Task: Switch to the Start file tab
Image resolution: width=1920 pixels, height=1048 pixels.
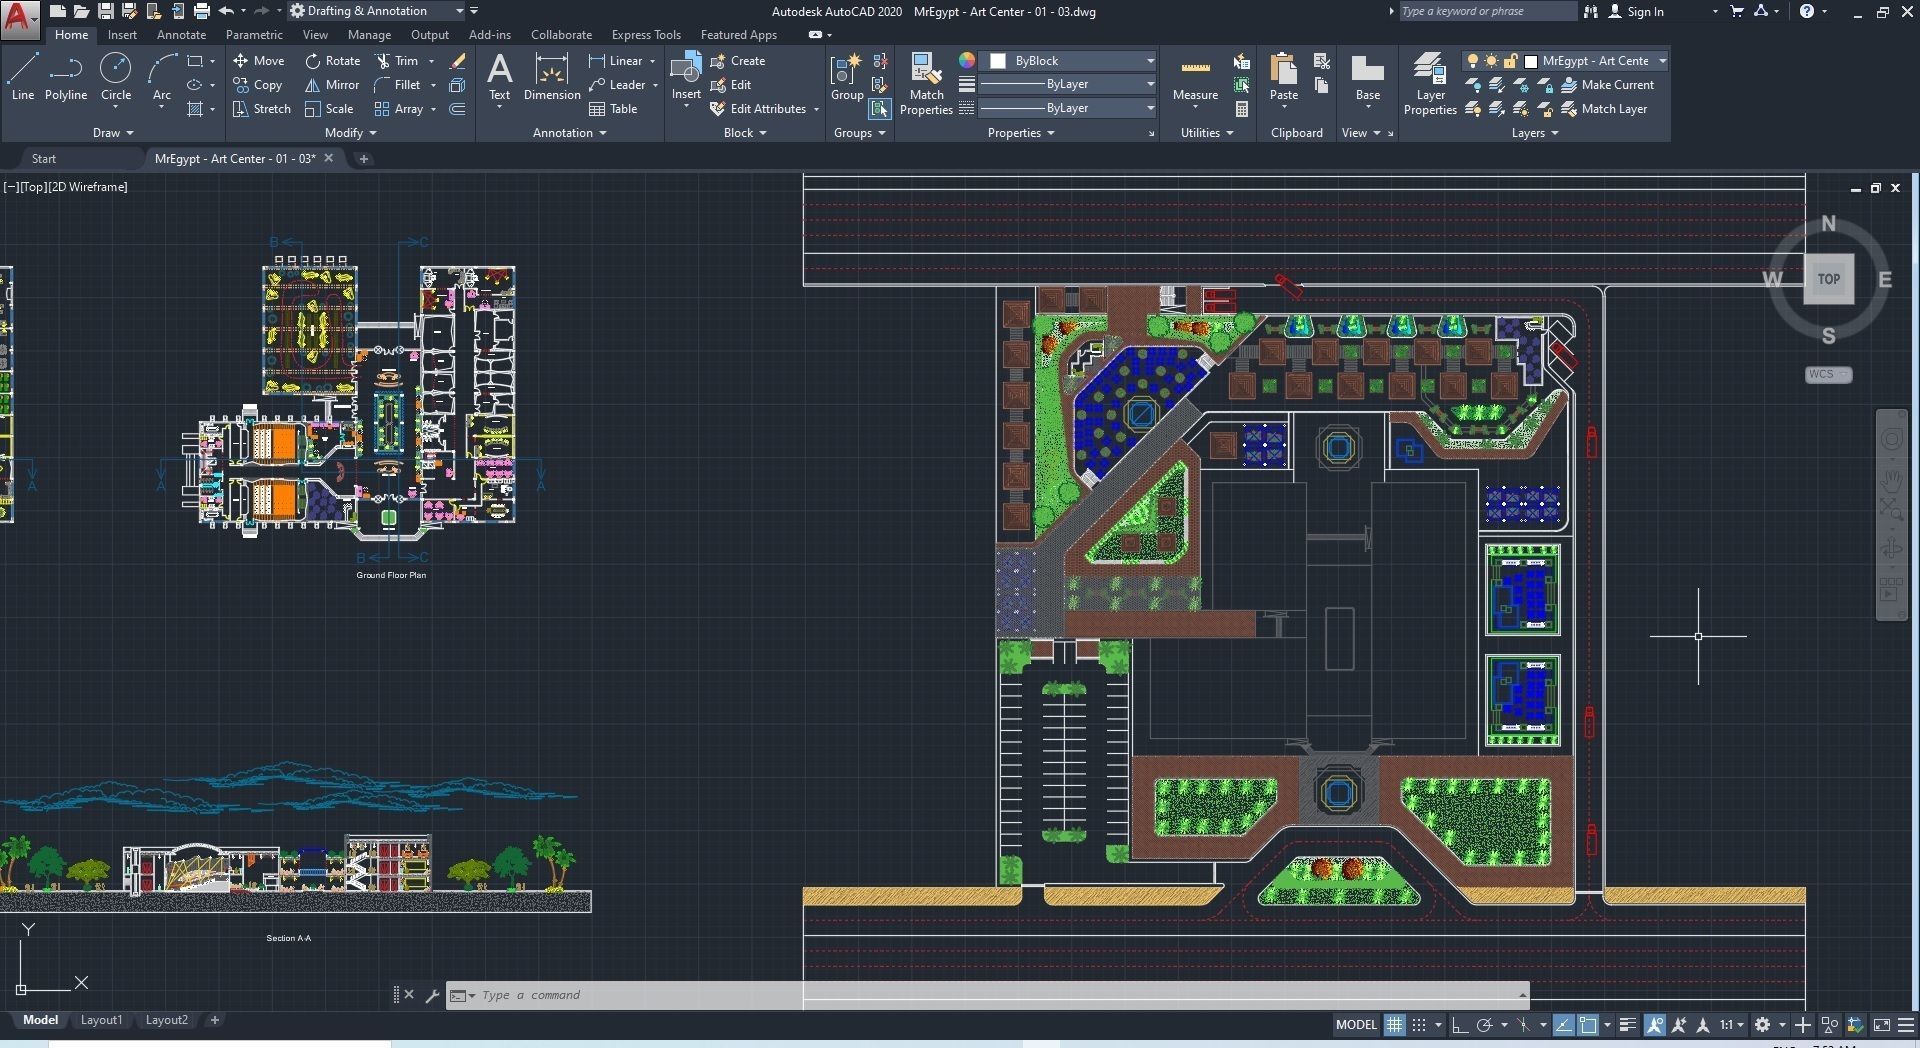Action: click(44, 159)
